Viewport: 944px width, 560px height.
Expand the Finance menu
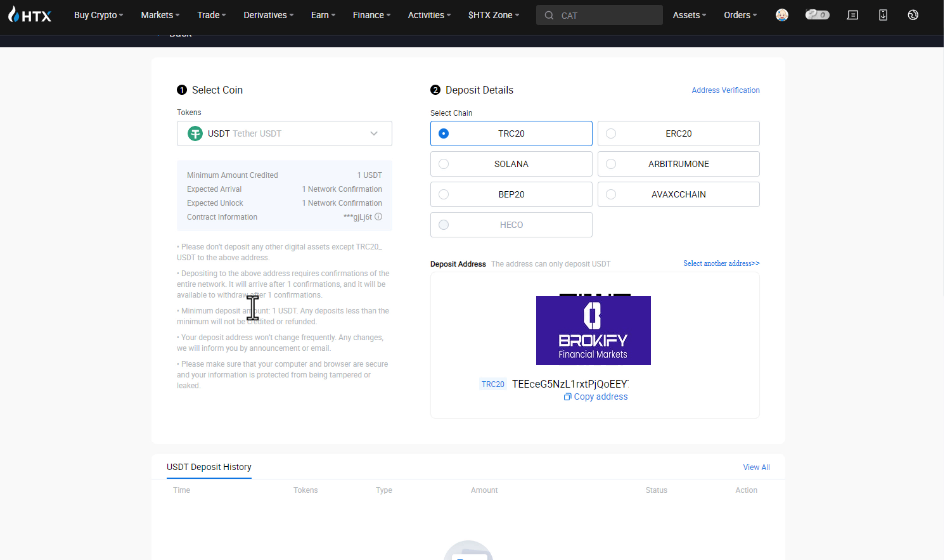click(371, 15)
